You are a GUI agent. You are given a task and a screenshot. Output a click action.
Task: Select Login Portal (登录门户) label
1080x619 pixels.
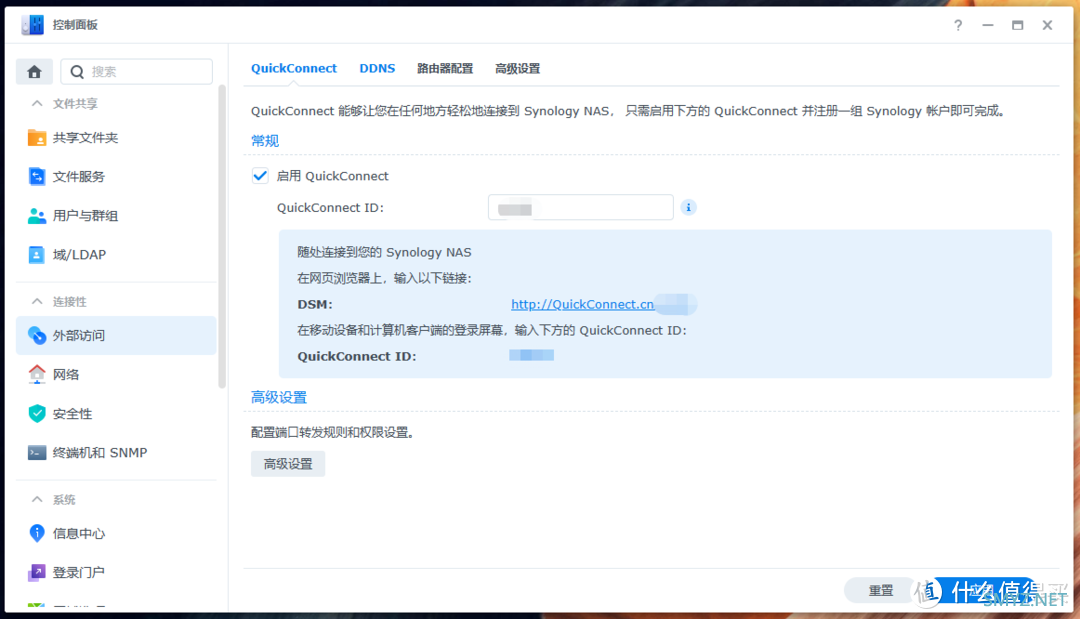pyautogui.click(x=79, y=572)
